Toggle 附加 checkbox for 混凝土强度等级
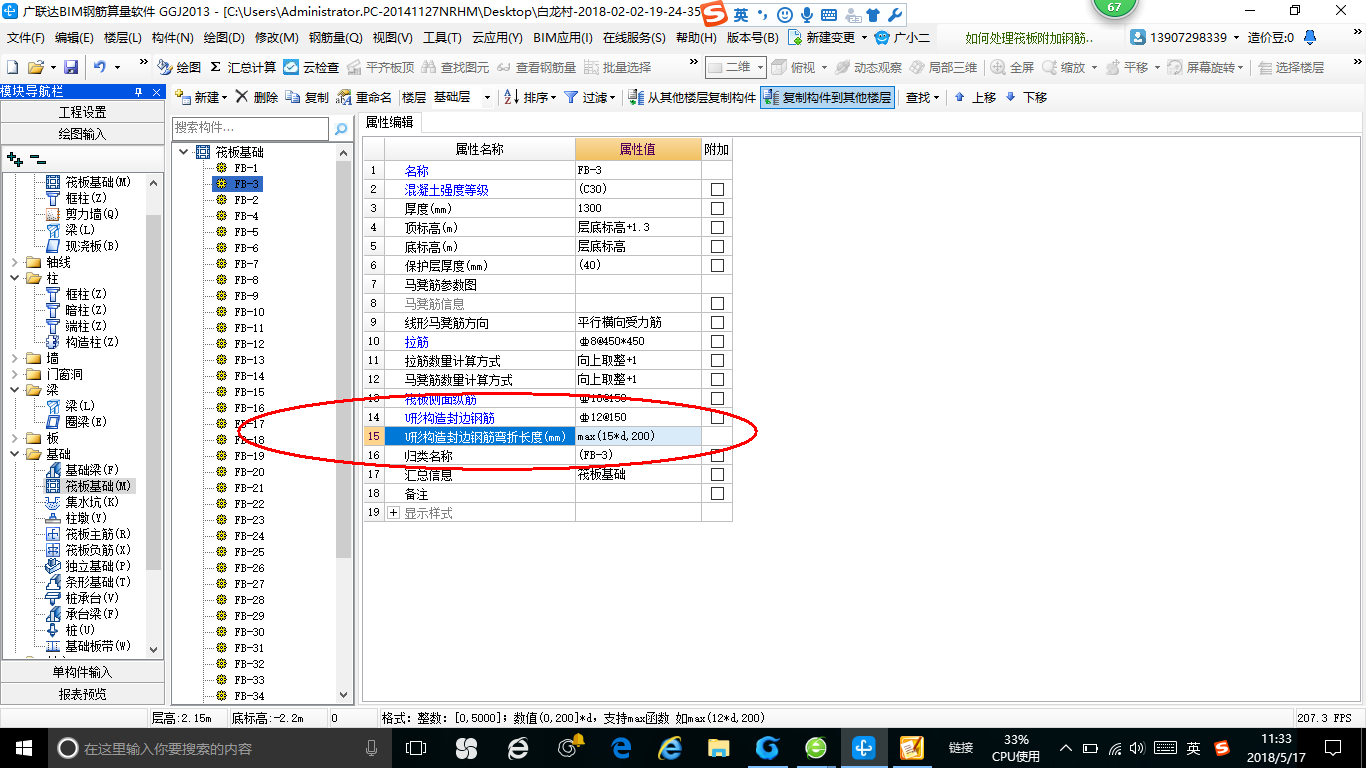This screenshot has width=1366, height=768. coord(717,189)
